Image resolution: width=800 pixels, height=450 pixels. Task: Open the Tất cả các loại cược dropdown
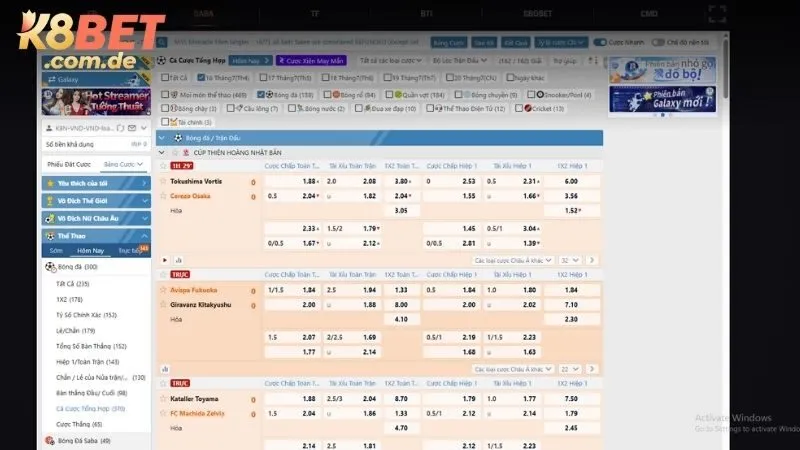click(x=391, y=61)
